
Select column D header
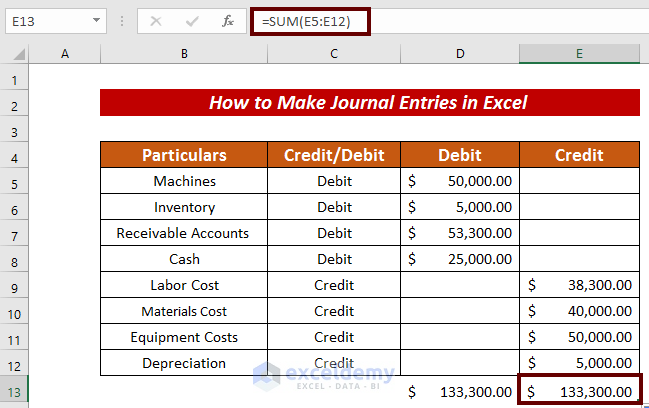pos(460,54)
